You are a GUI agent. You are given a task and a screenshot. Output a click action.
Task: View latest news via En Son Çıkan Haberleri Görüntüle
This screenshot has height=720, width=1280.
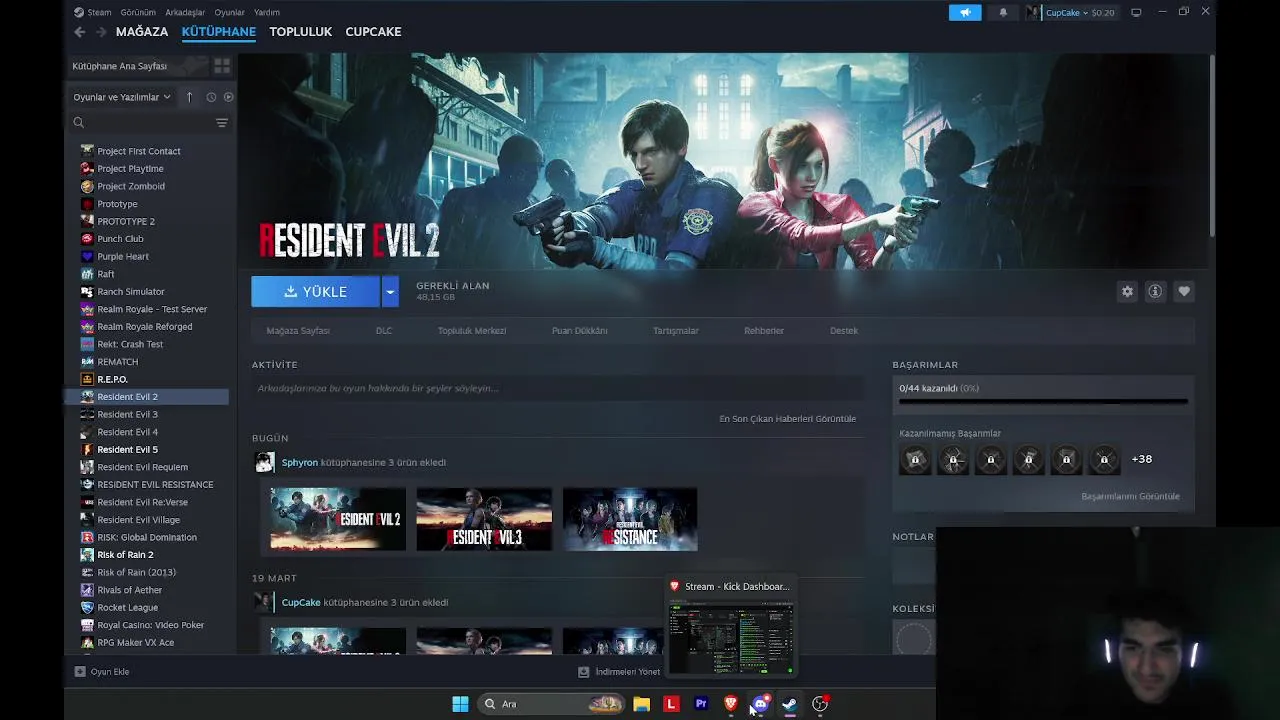[788, 419]
